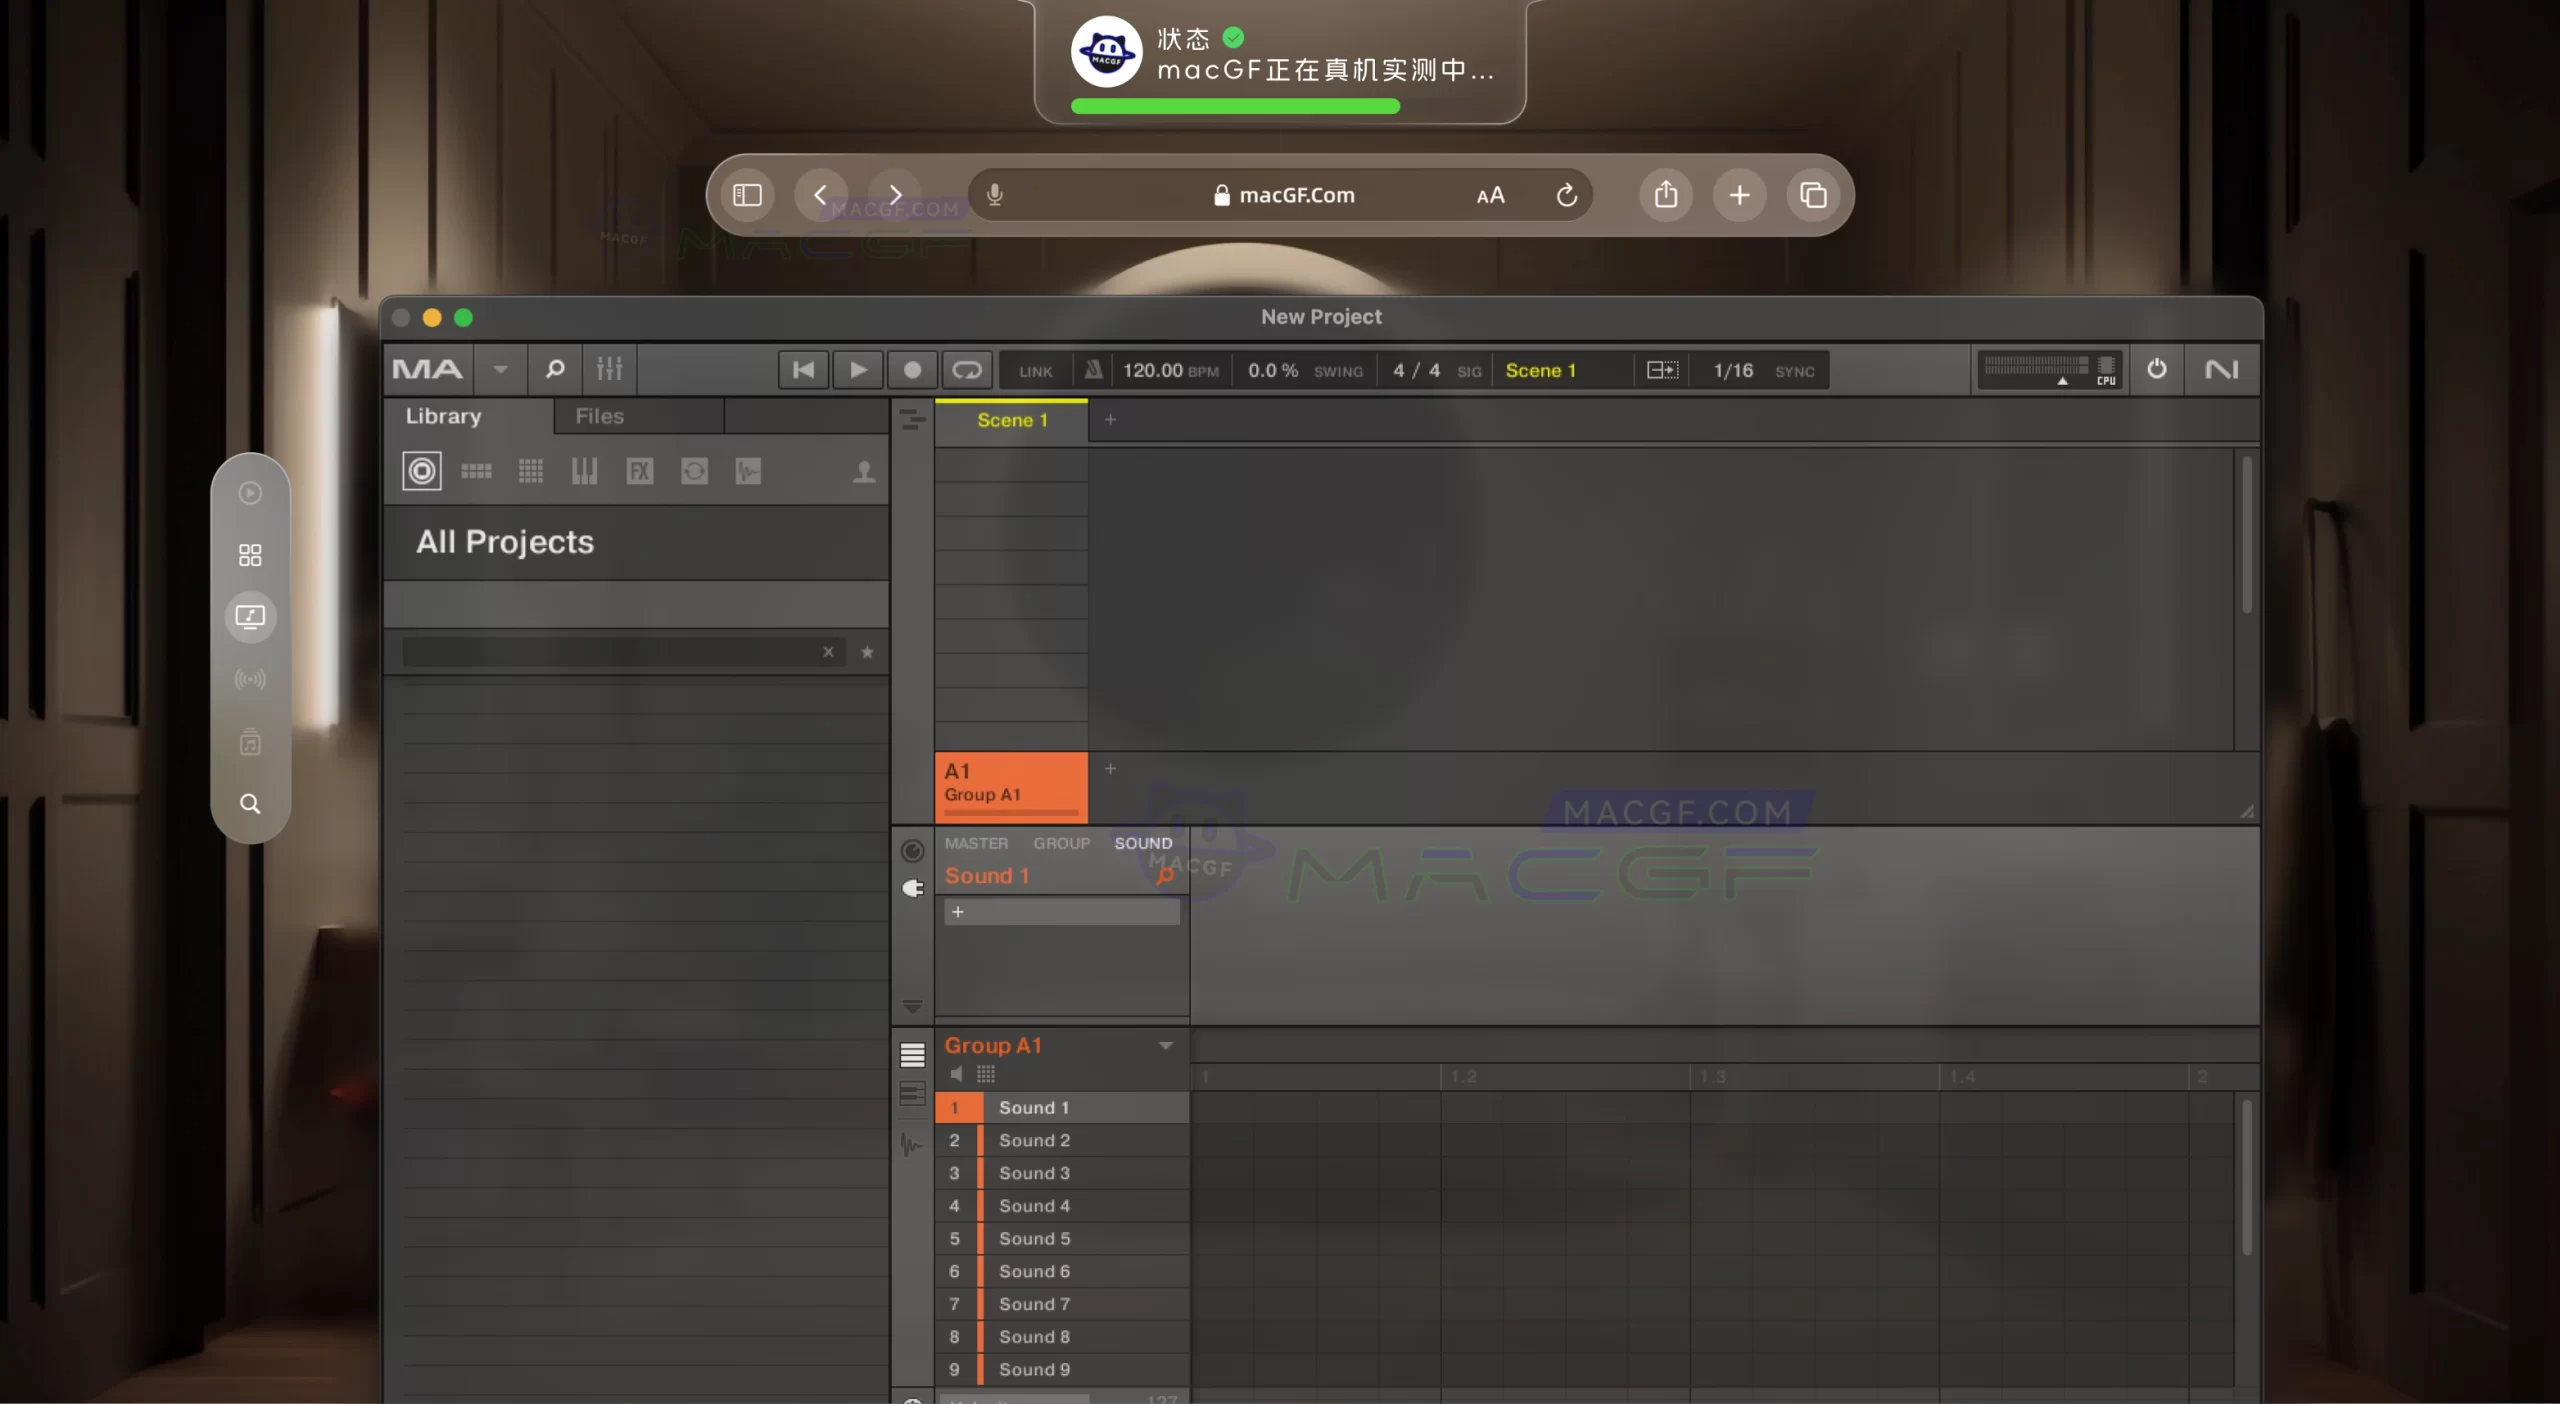Toggle User content in the Library browser
The height and width of the screenshot is (1404, 2560).
[x=863, y=471]
